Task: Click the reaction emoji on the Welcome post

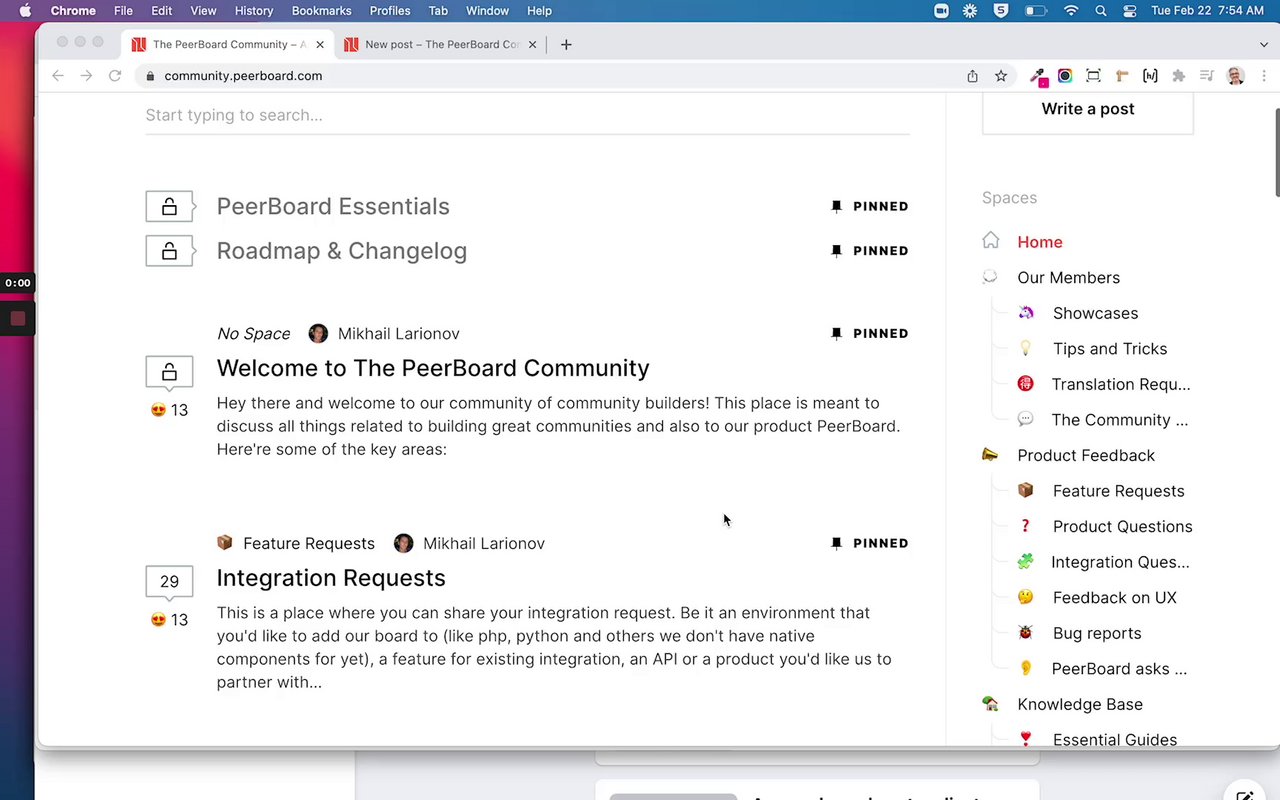Action: 158,410
